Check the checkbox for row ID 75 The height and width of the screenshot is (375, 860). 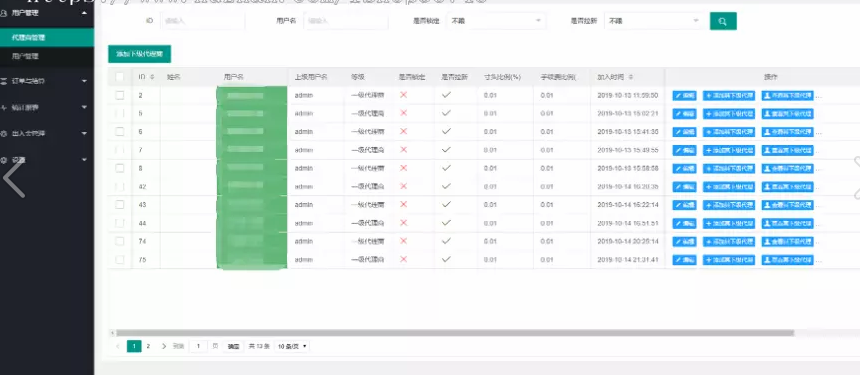[120, 259]
